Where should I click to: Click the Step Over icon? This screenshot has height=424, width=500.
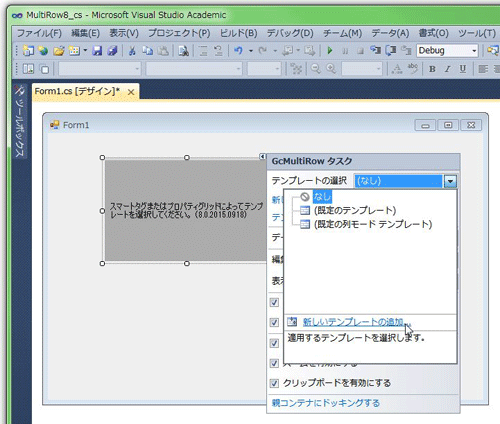391,51
